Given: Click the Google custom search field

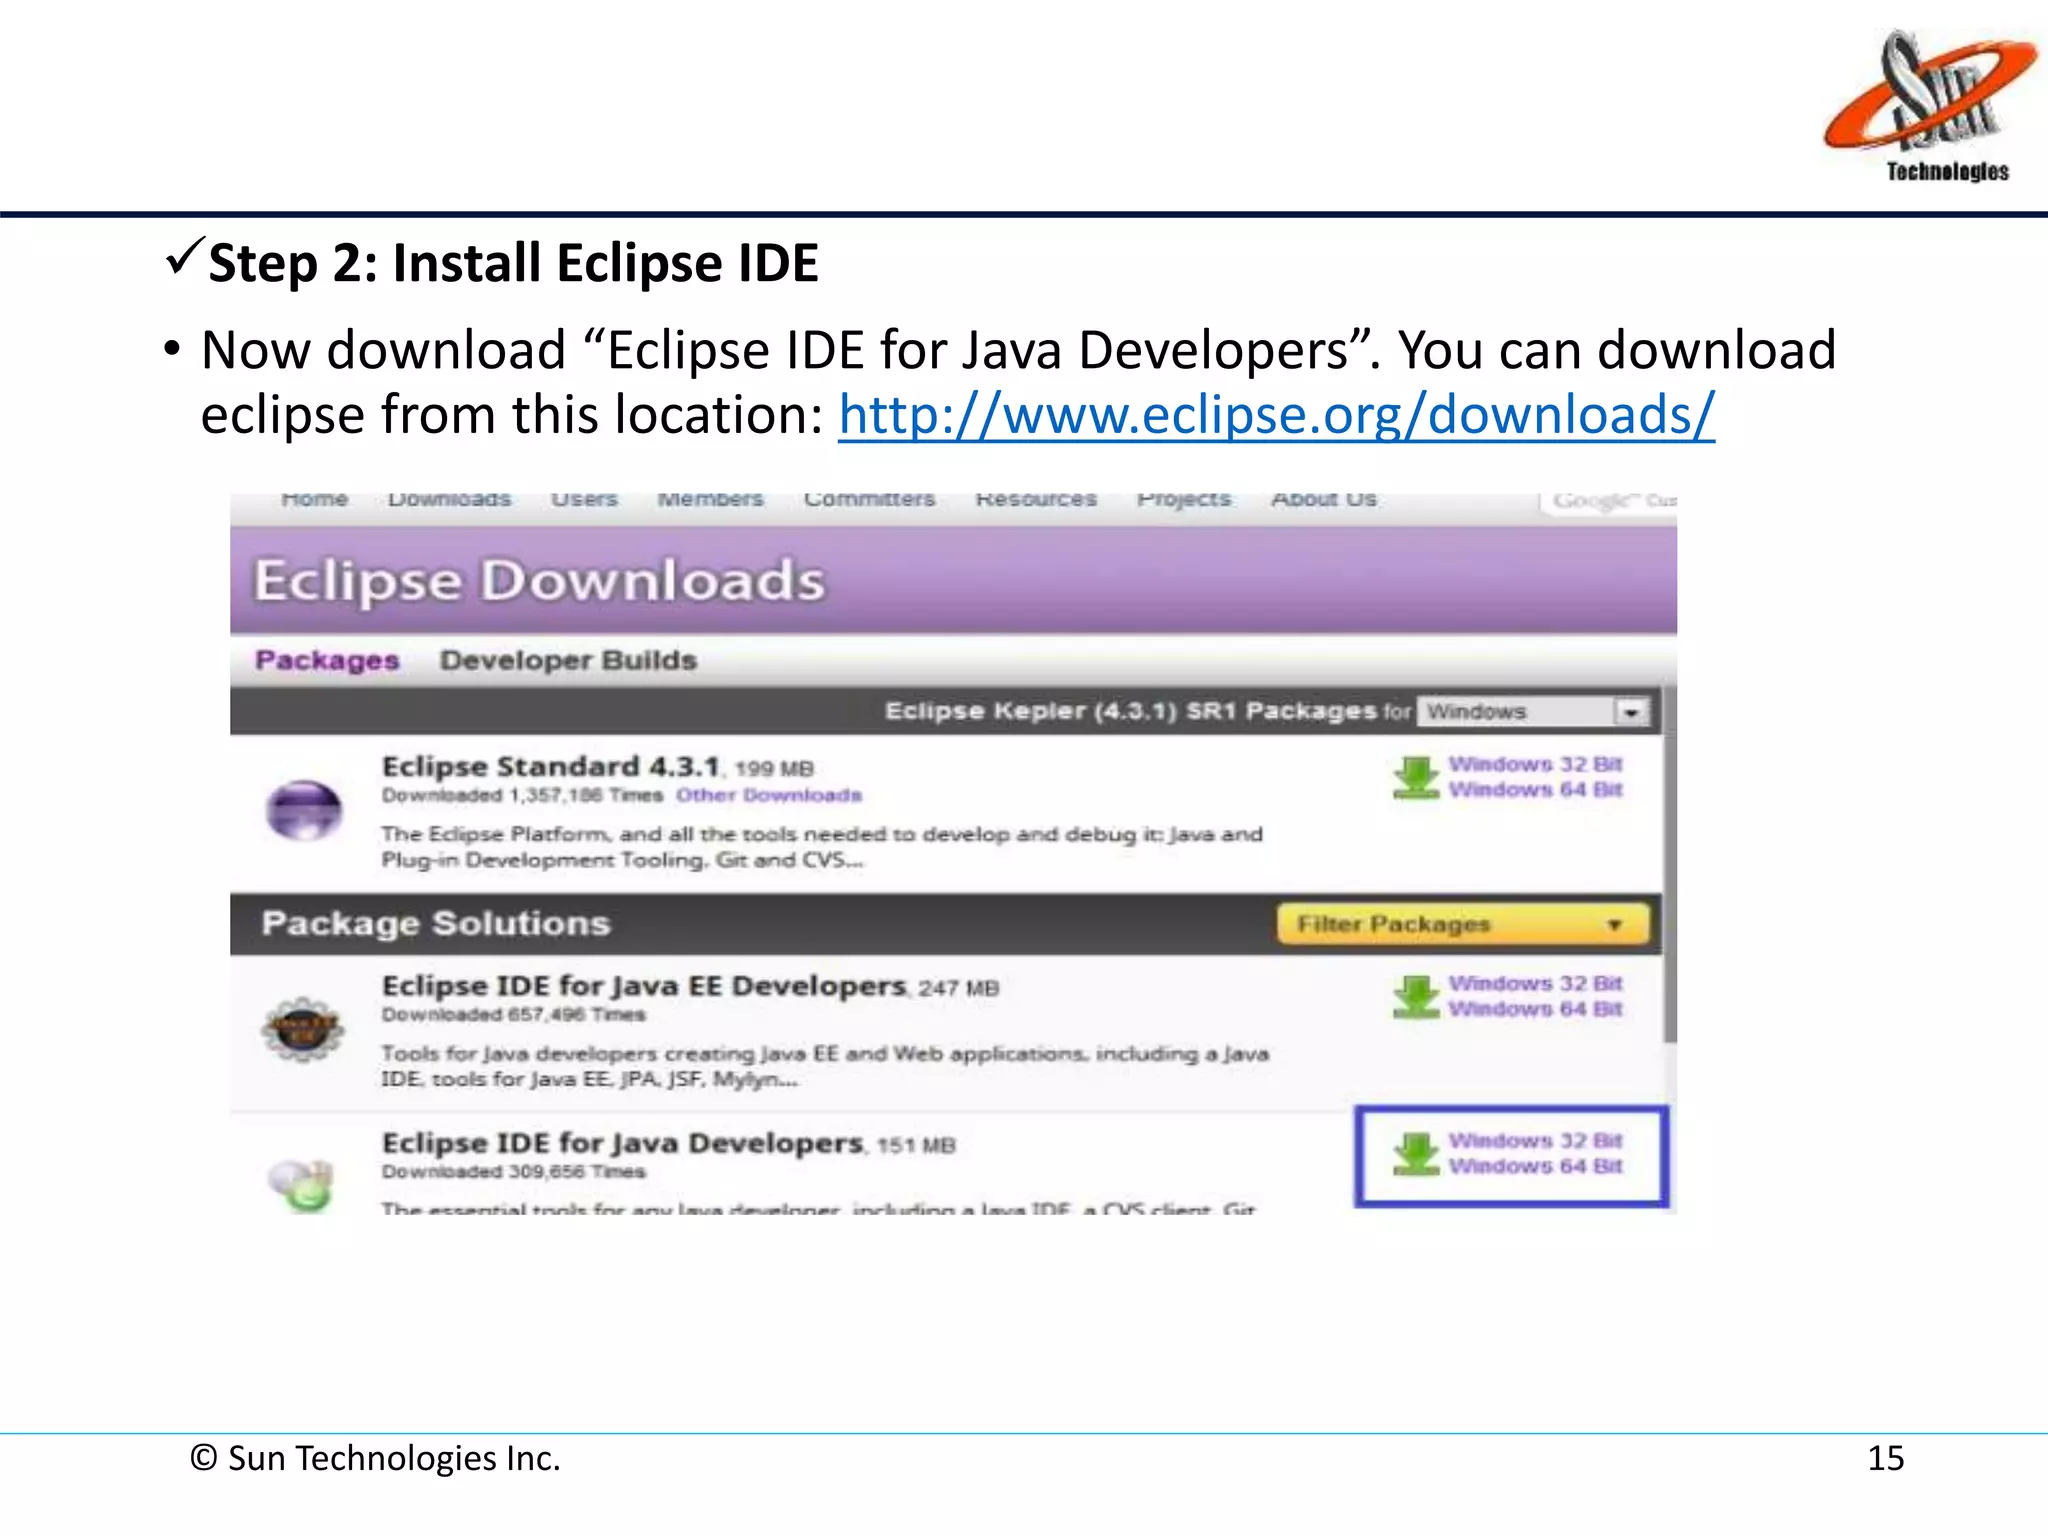Looking at the screenshot, I should (x=1610, y=502).
